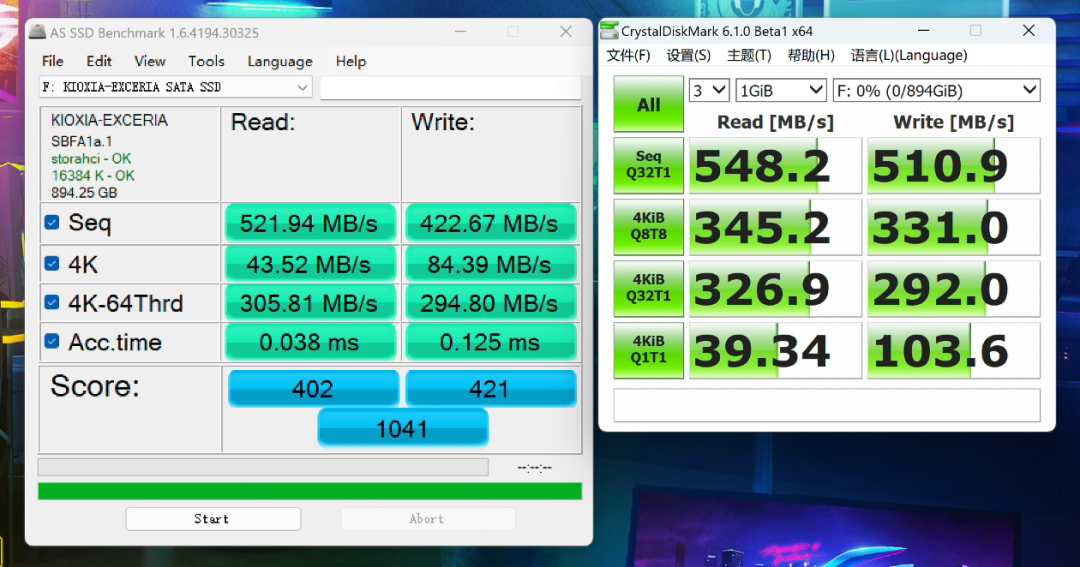Open the Language menu in AS SSD Benchmark

click(x=280, y=61)
